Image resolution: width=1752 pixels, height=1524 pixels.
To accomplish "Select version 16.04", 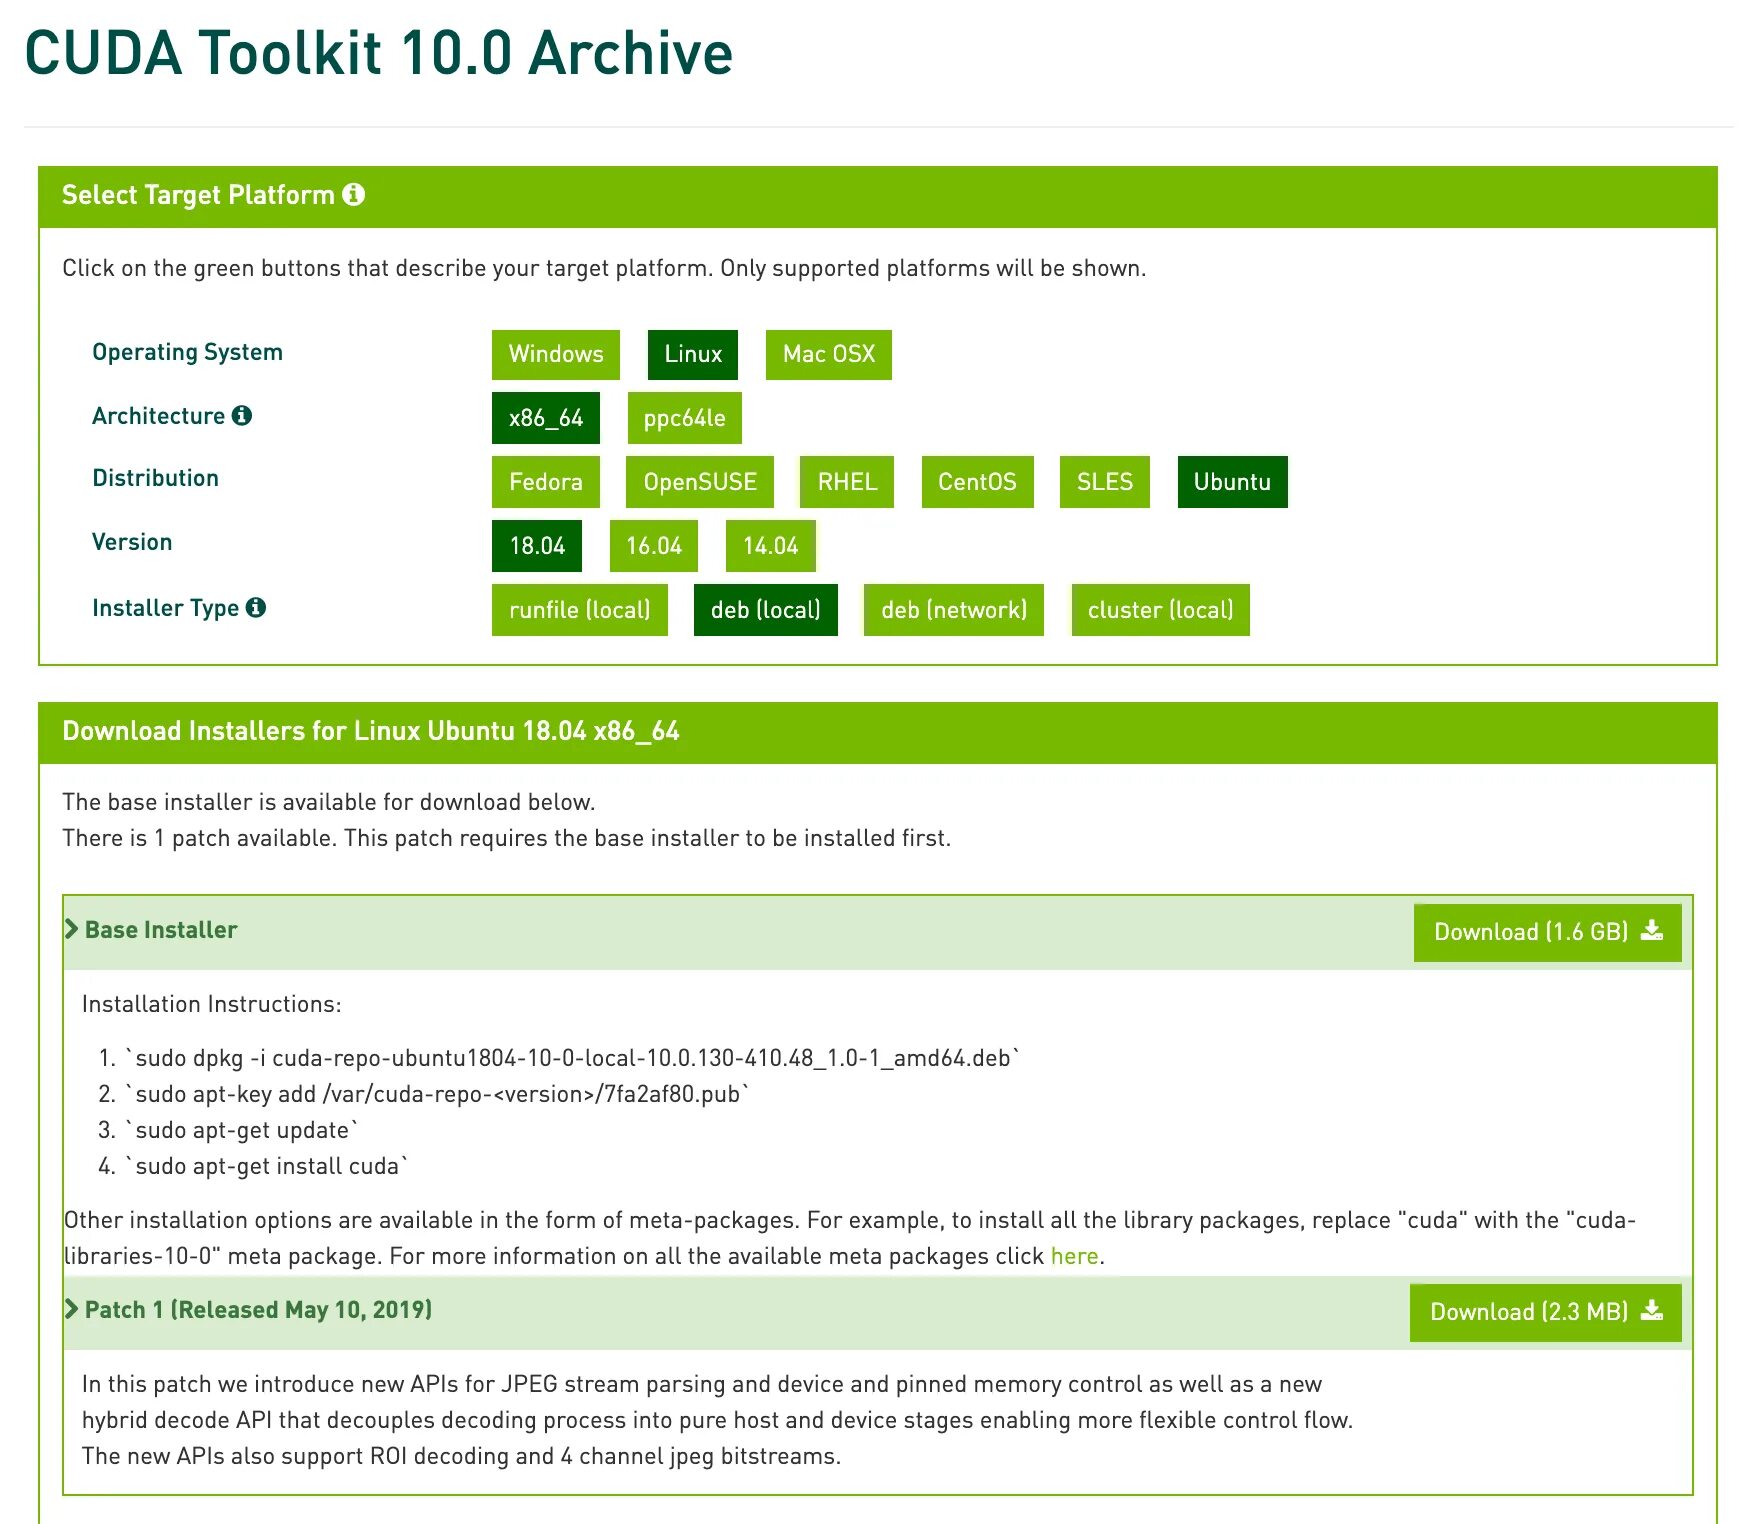I will pos(654,546).
